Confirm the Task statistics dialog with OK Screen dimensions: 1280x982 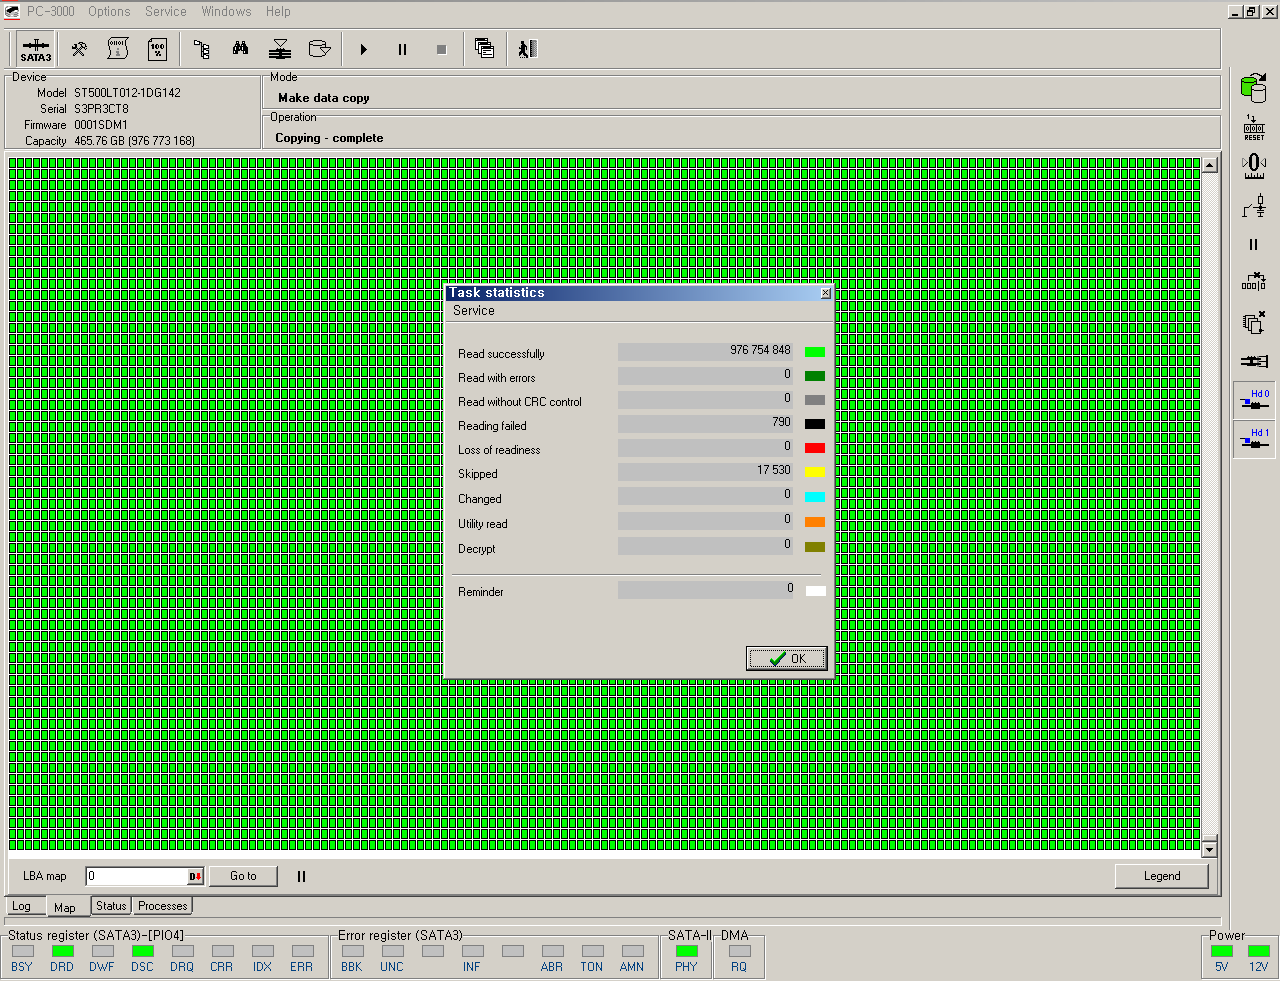click(x=787, y=658)
